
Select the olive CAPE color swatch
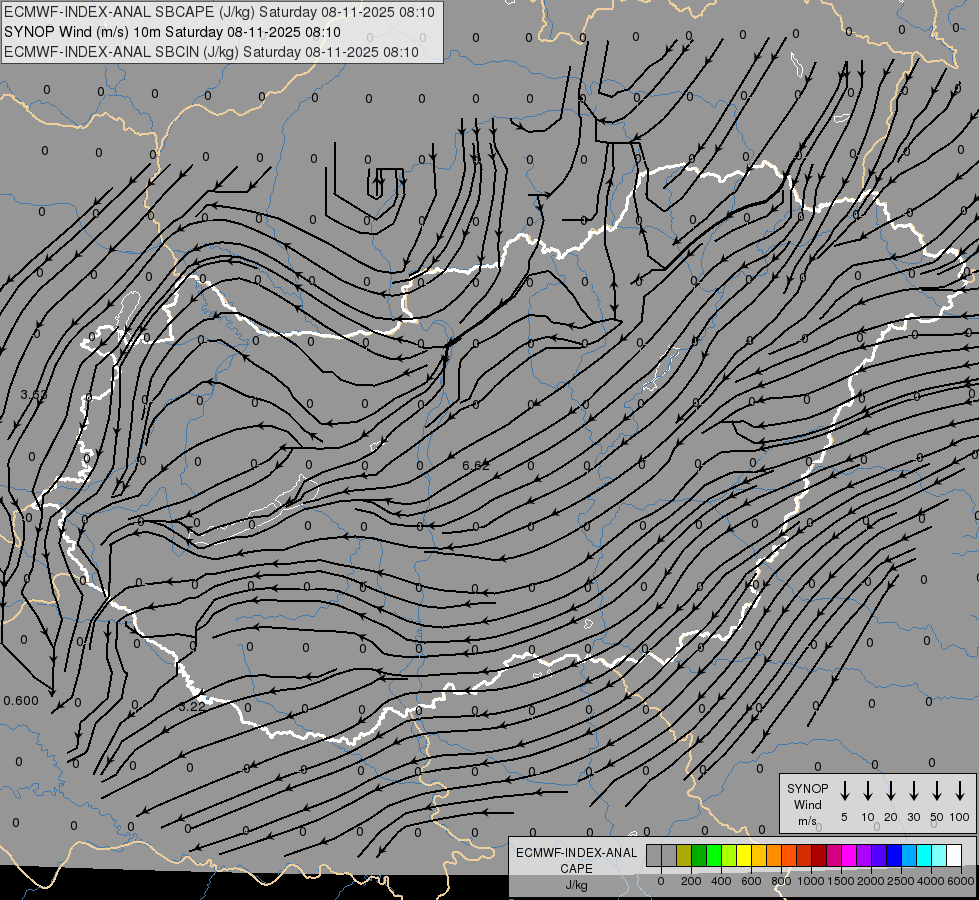[x=684, y=855]
